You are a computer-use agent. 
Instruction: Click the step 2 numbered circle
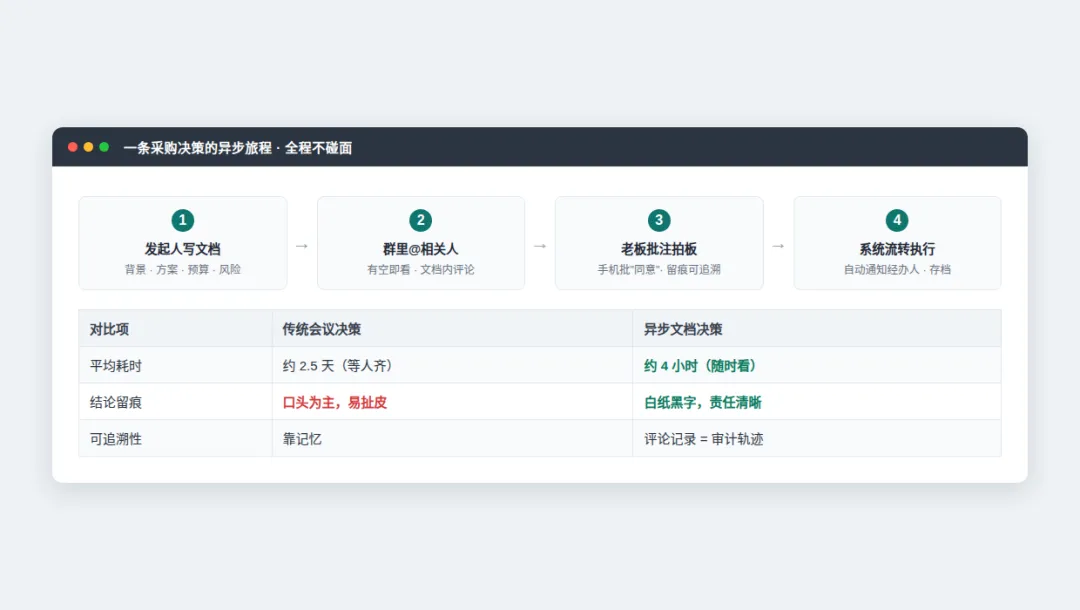(420, 220)
